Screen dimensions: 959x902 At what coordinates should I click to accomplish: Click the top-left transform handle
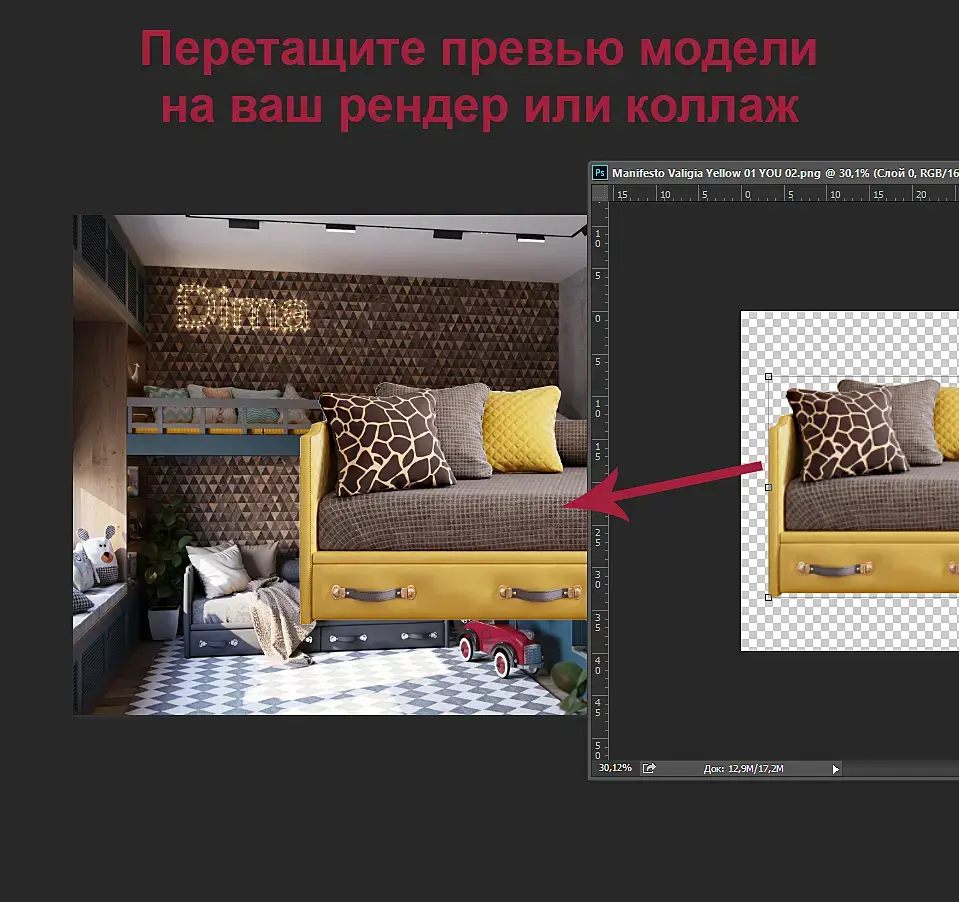pyautogui.click(x=768, y=377)
